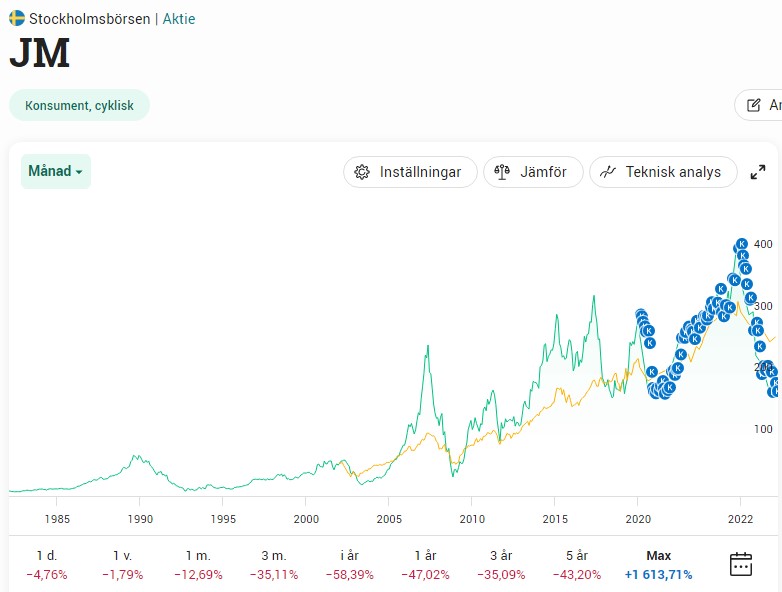Click the 2022 label on time axis
This screenshot has width=782, height=592.
click(740, 519)
